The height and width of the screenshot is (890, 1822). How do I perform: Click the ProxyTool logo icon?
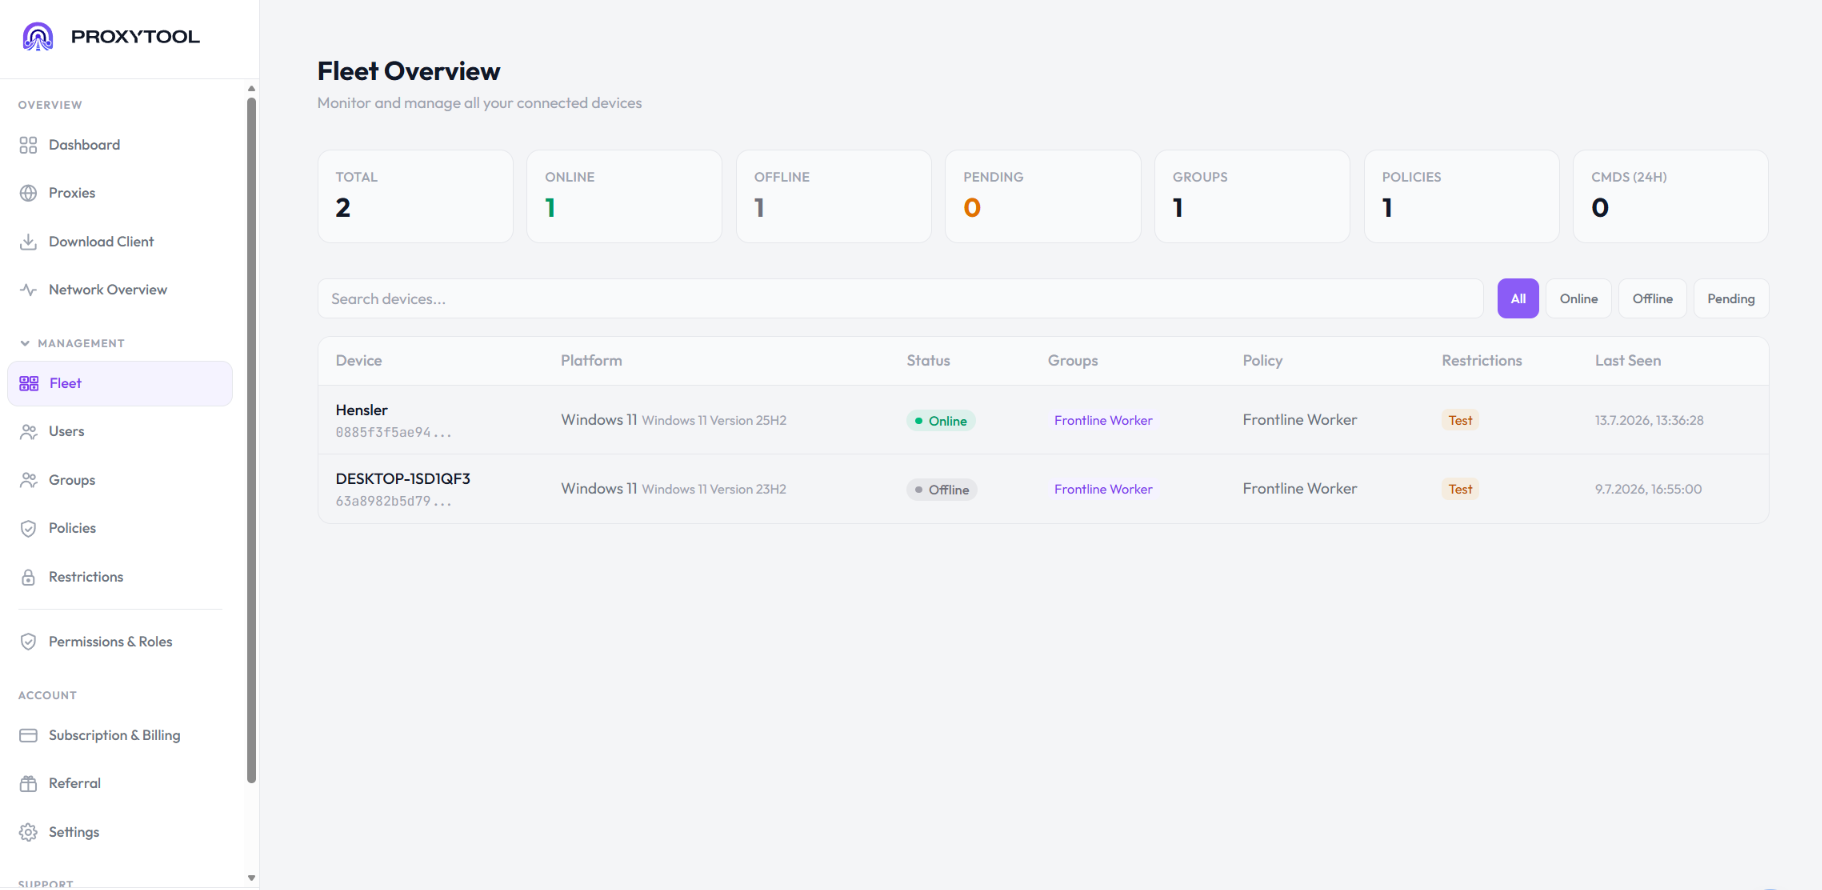click(38, 37)
